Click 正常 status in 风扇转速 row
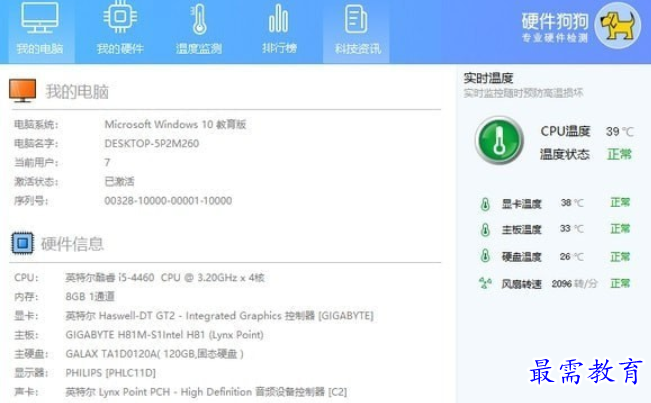Image resolution: width=651 pixels, height=403 pixels. pyautogui.click(x=620, y=283)
